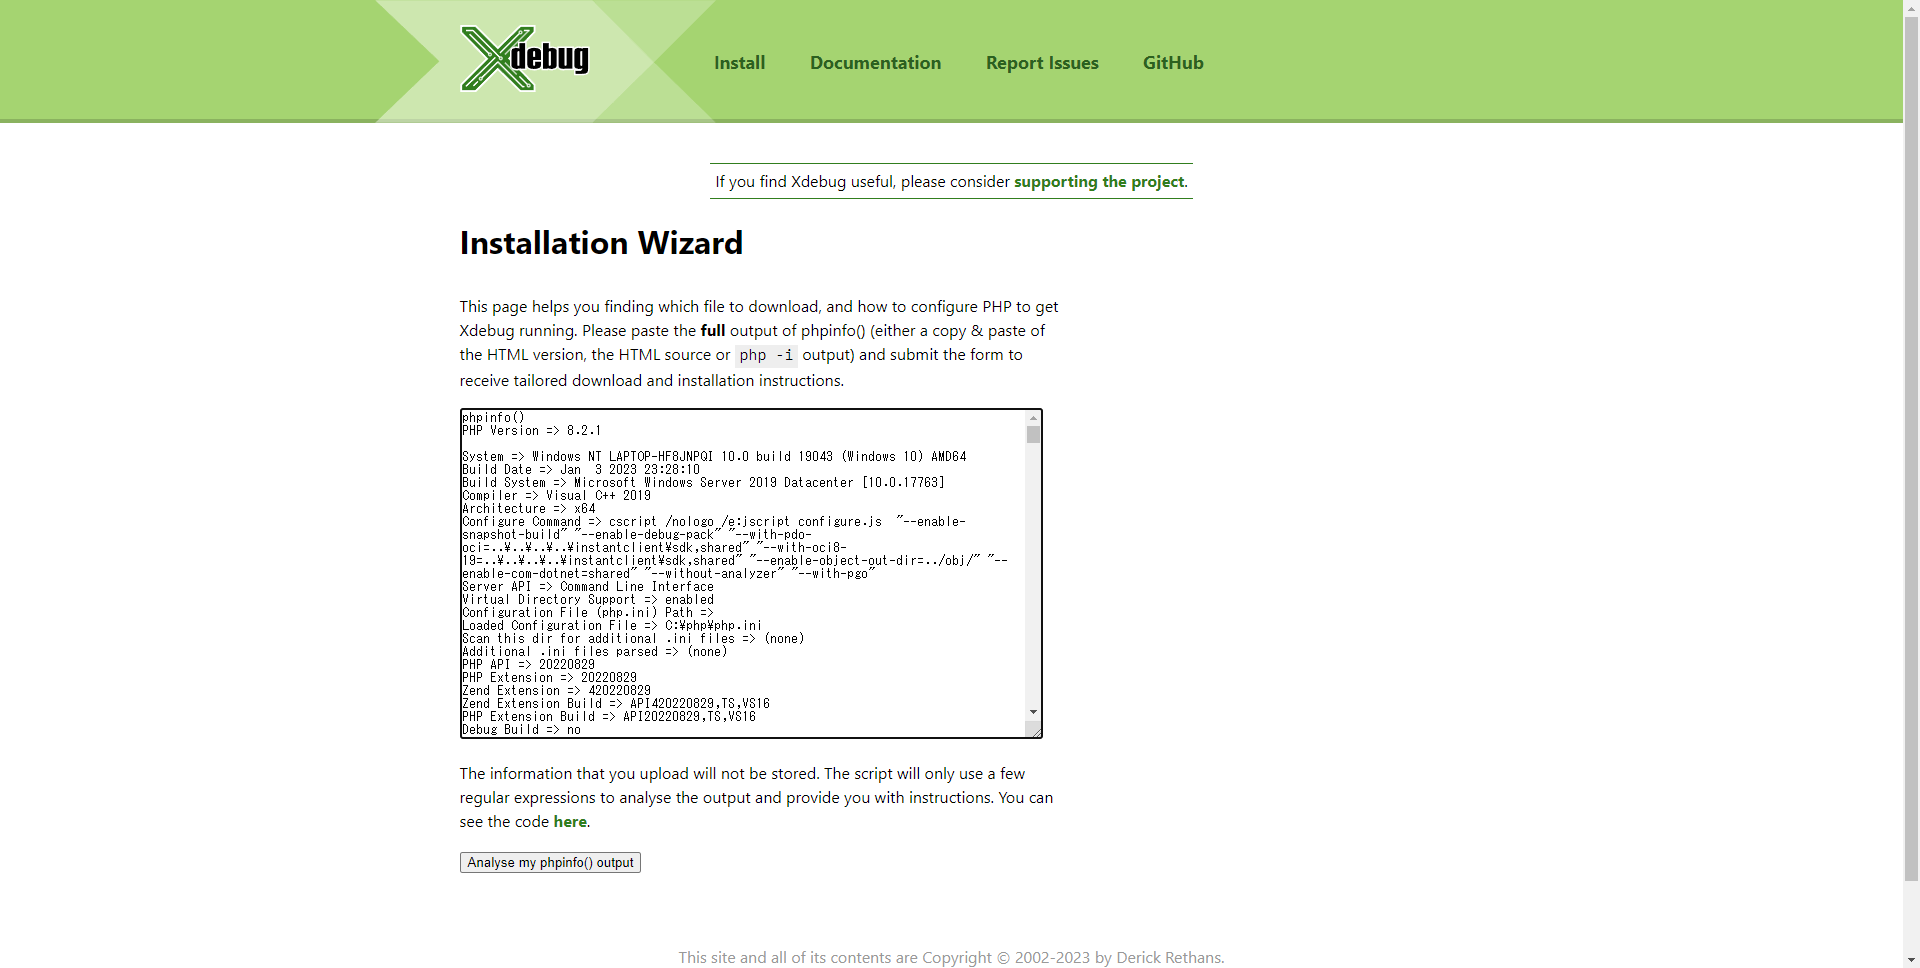Go to Report Issues
The image size is (1920, 968).
tap(1042, 63)
